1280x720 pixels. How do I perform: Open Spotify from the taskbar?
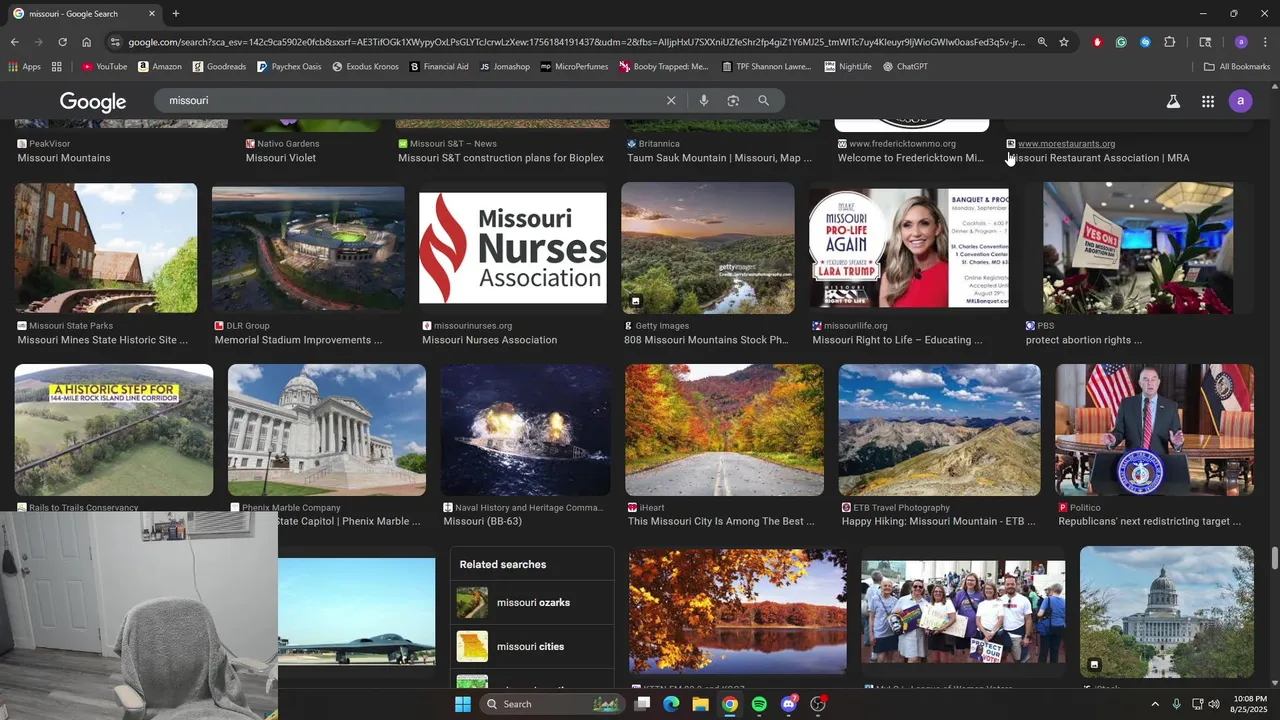tap(759, 704)
